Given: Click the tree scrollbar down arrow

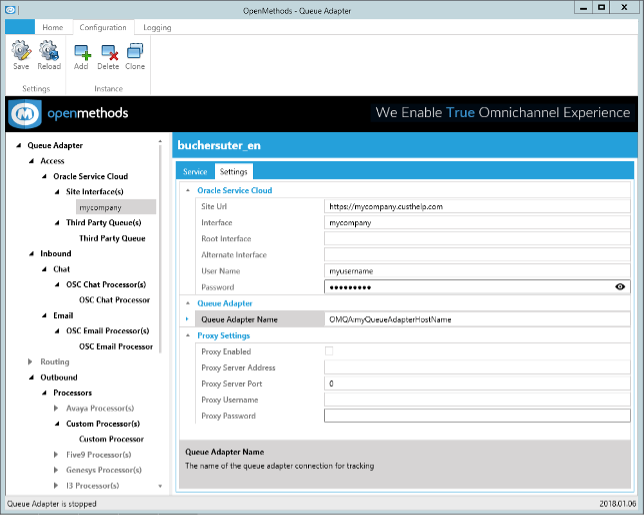Looking at the screenshot, I should pos(160,486).
